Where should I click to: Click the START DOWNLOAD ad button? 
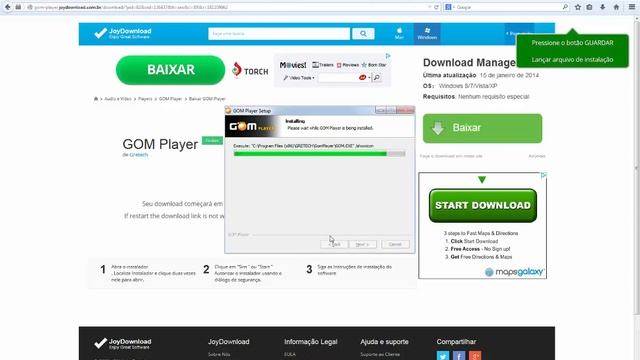pyautogui.click(x=483, y=205)
